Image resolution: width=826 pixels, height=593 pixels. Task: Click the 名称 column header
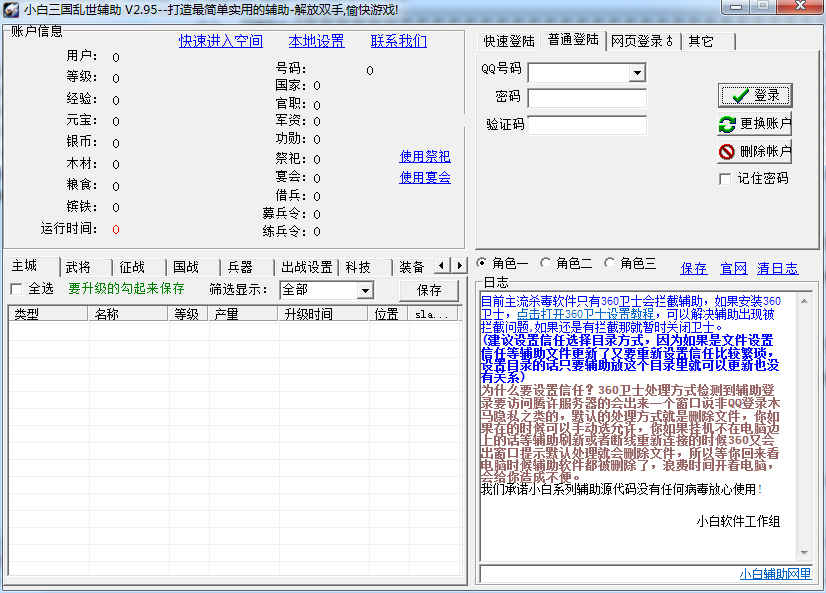point(128,314)
